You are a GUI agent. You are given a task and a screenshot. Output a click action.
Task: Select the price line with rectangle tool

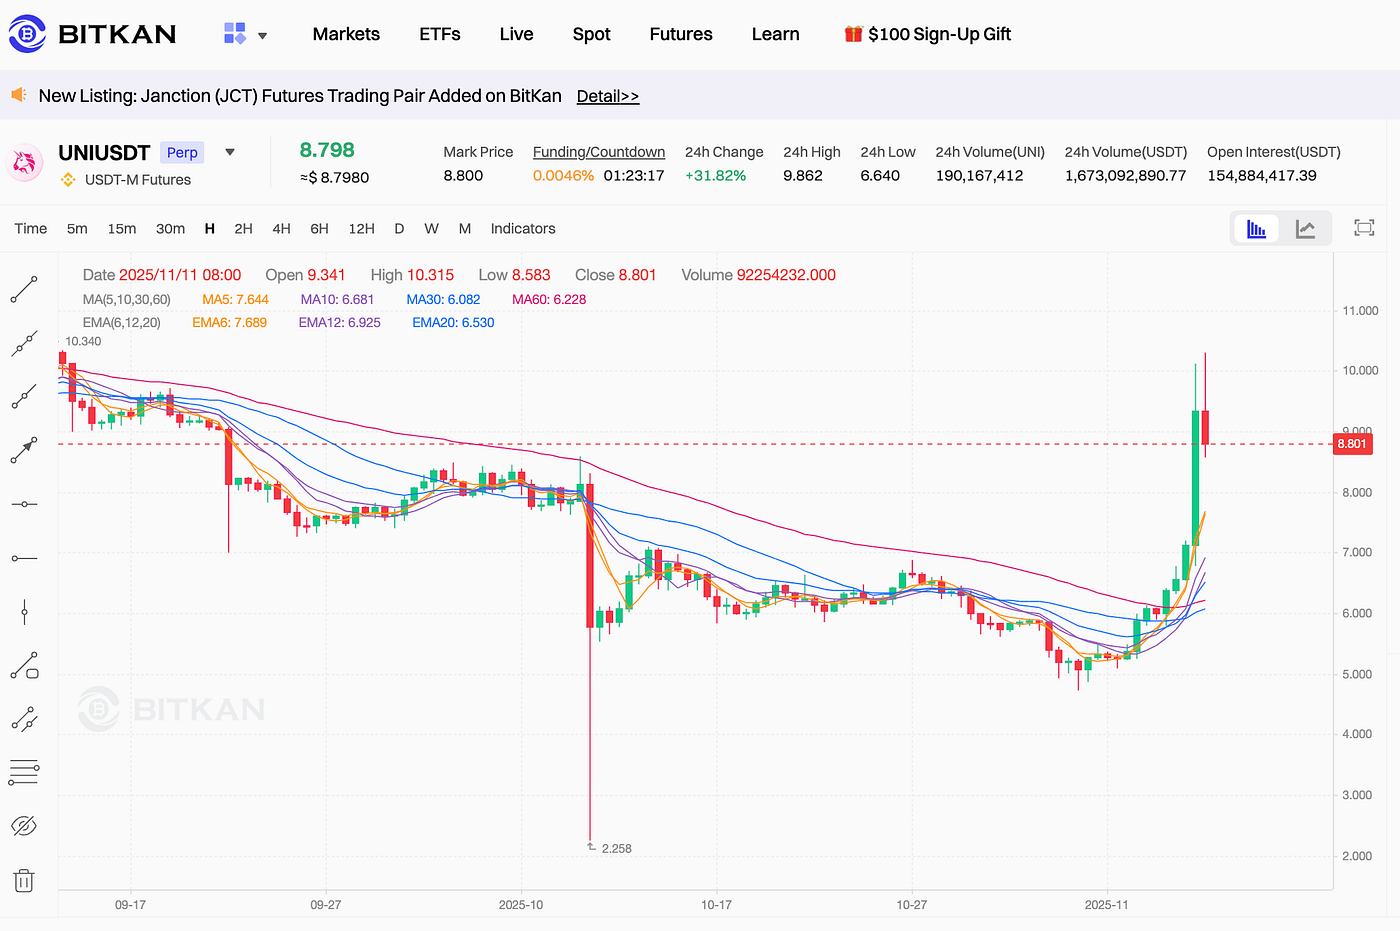[24, 665]
